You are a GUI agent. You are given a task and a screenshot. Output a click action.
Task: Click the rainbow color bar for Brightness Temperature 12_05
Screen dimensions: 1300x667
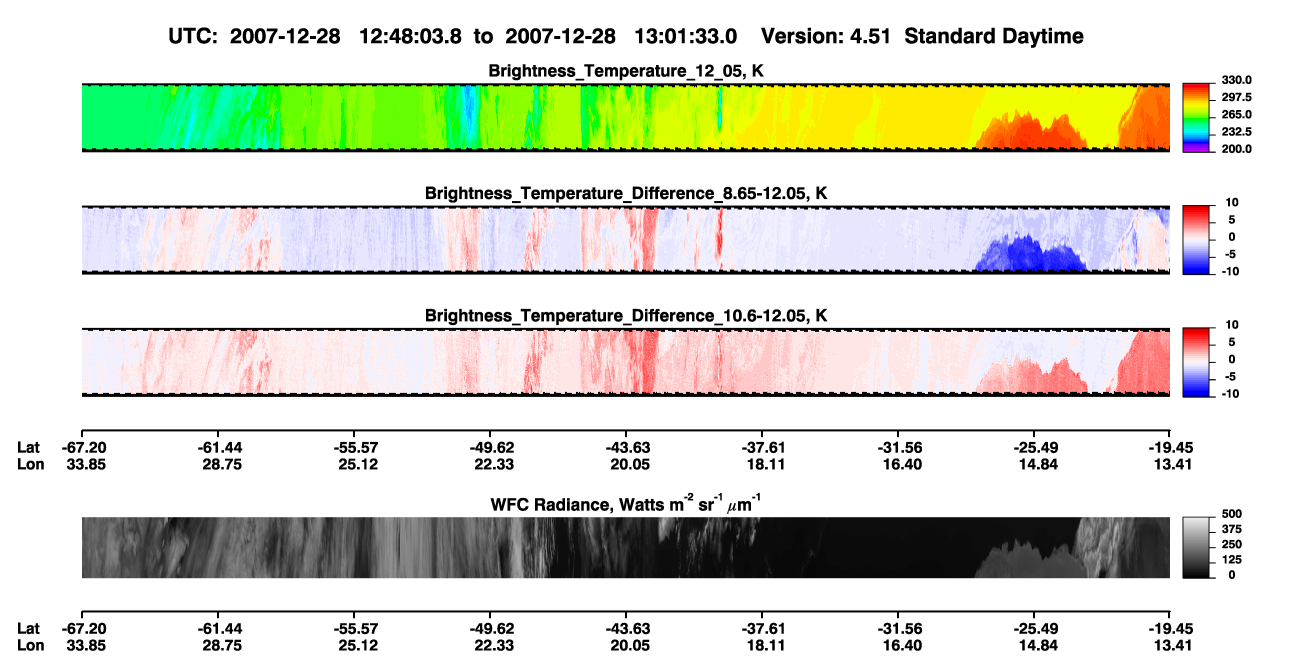(1197, 117)
